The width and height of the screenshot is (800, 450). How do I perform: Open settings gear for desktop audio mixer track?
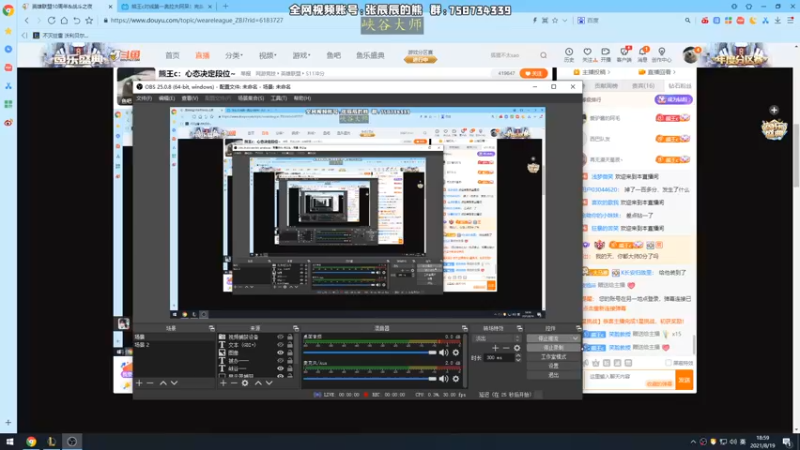point(456,353)
